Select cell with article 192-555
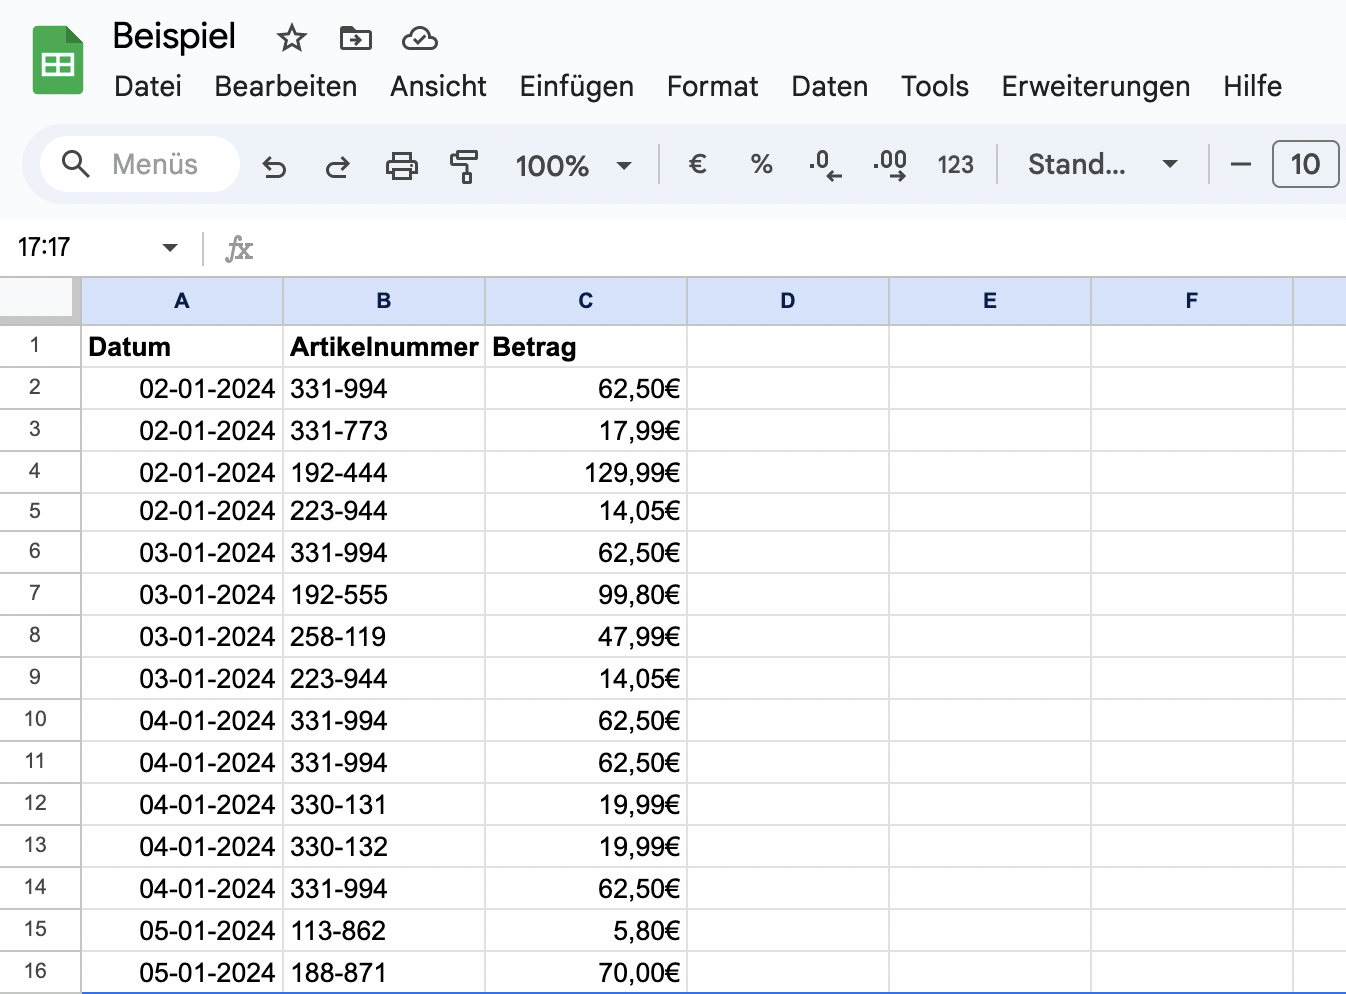 [384, 594]
